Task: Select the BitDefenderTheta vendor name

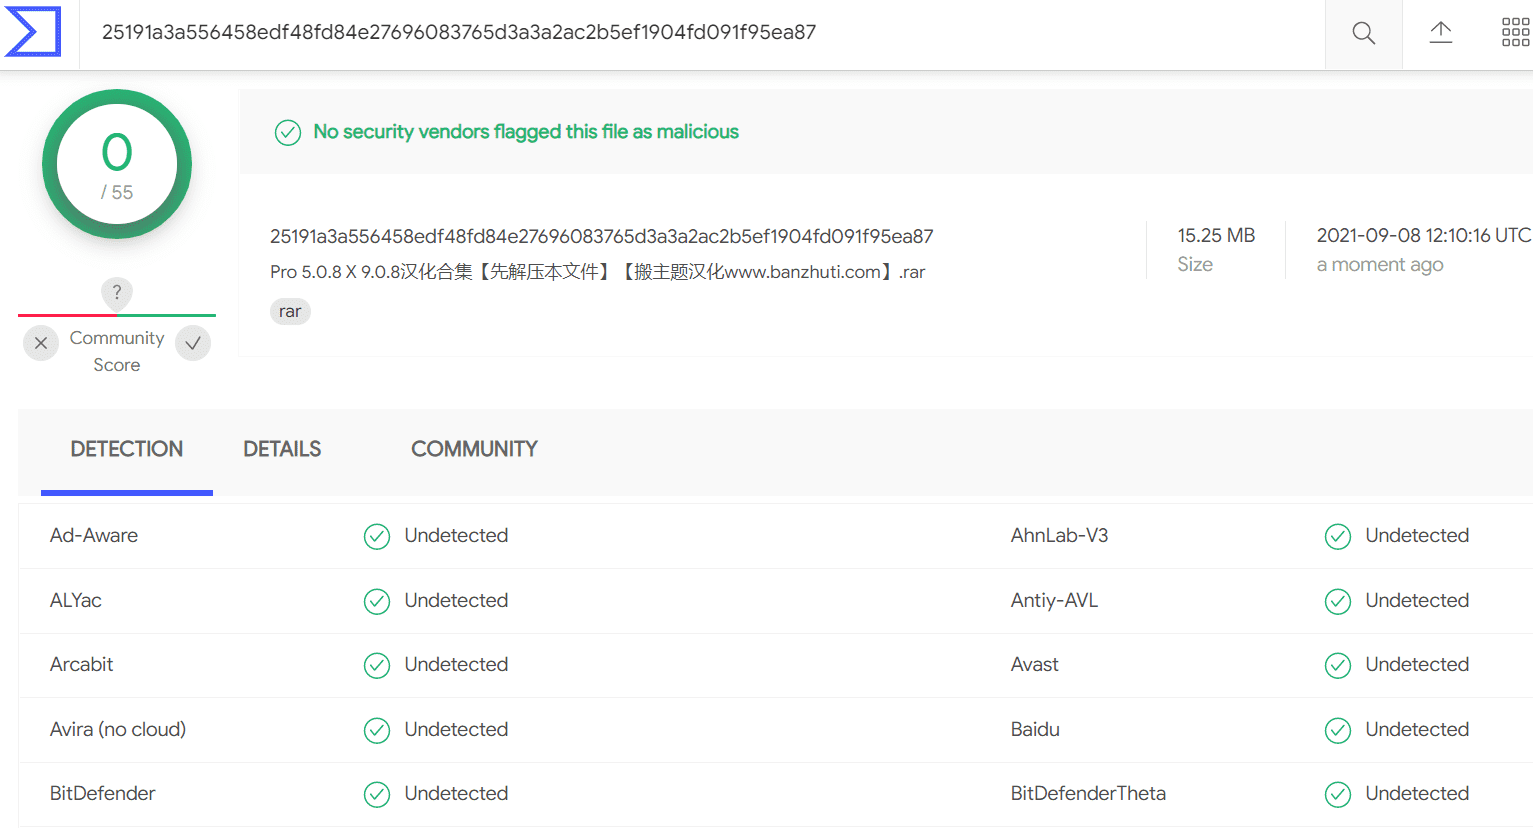Action: click(x=1088, y=793)
